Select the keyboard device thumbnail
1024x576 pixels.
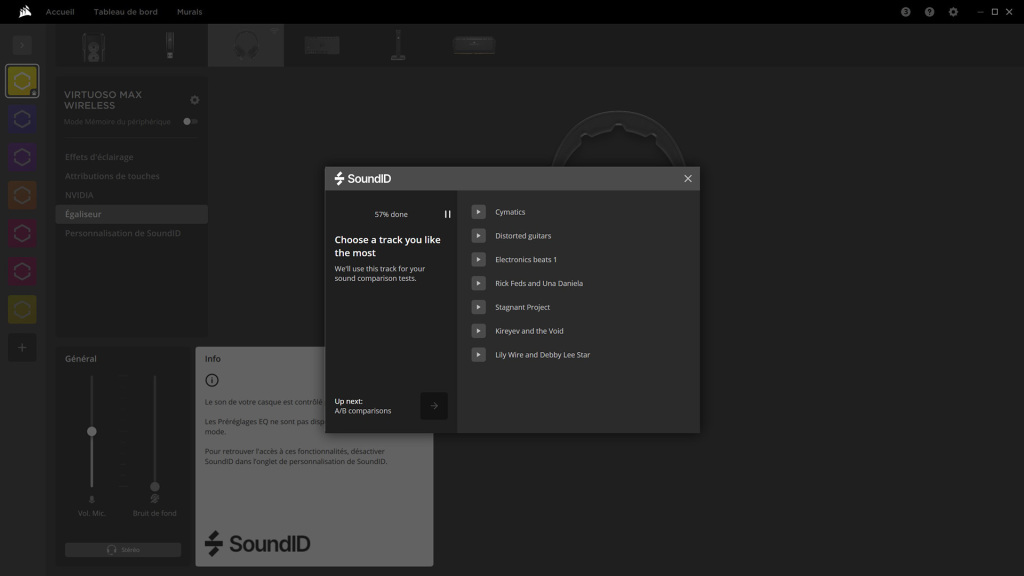(322, 45)
